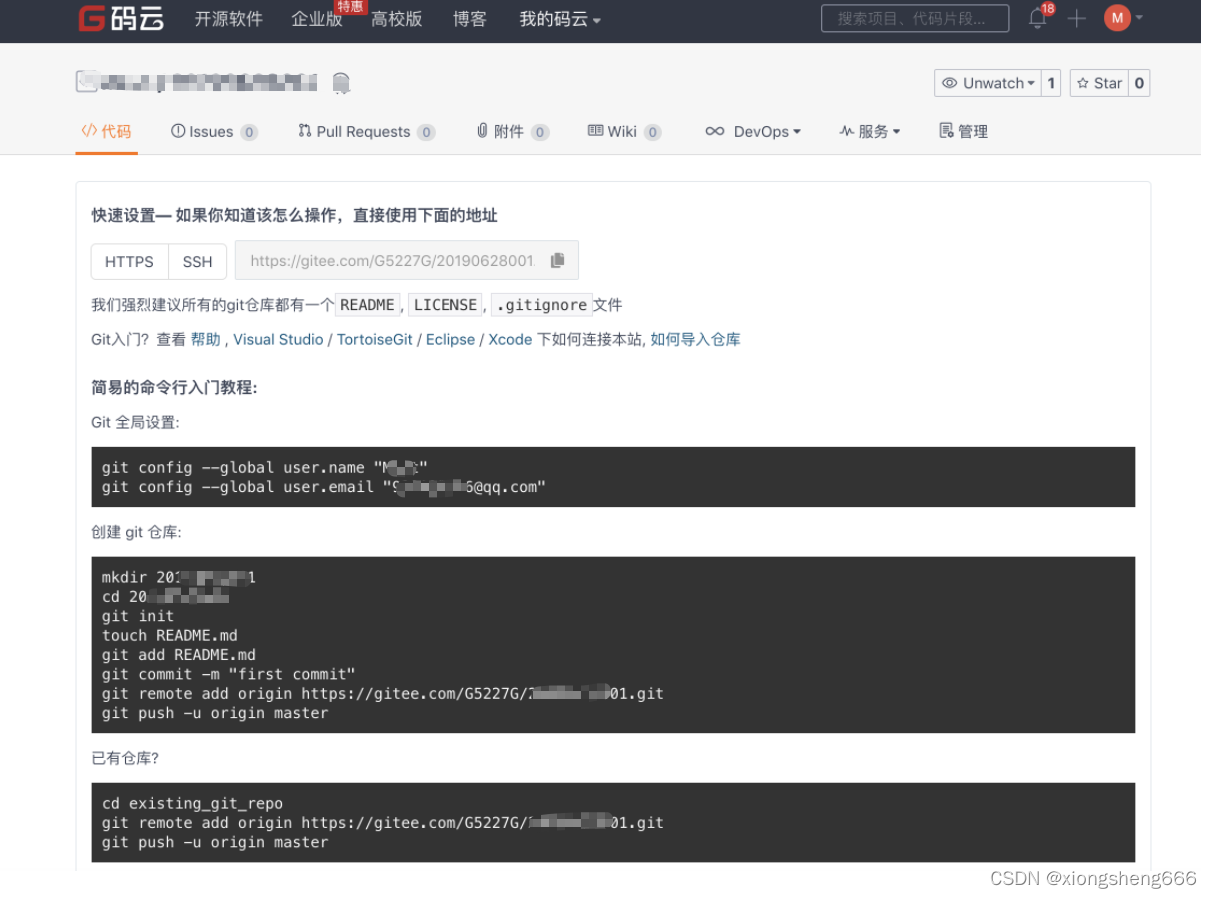
Task: Switch to the Wiki tab
Action: 624,131
